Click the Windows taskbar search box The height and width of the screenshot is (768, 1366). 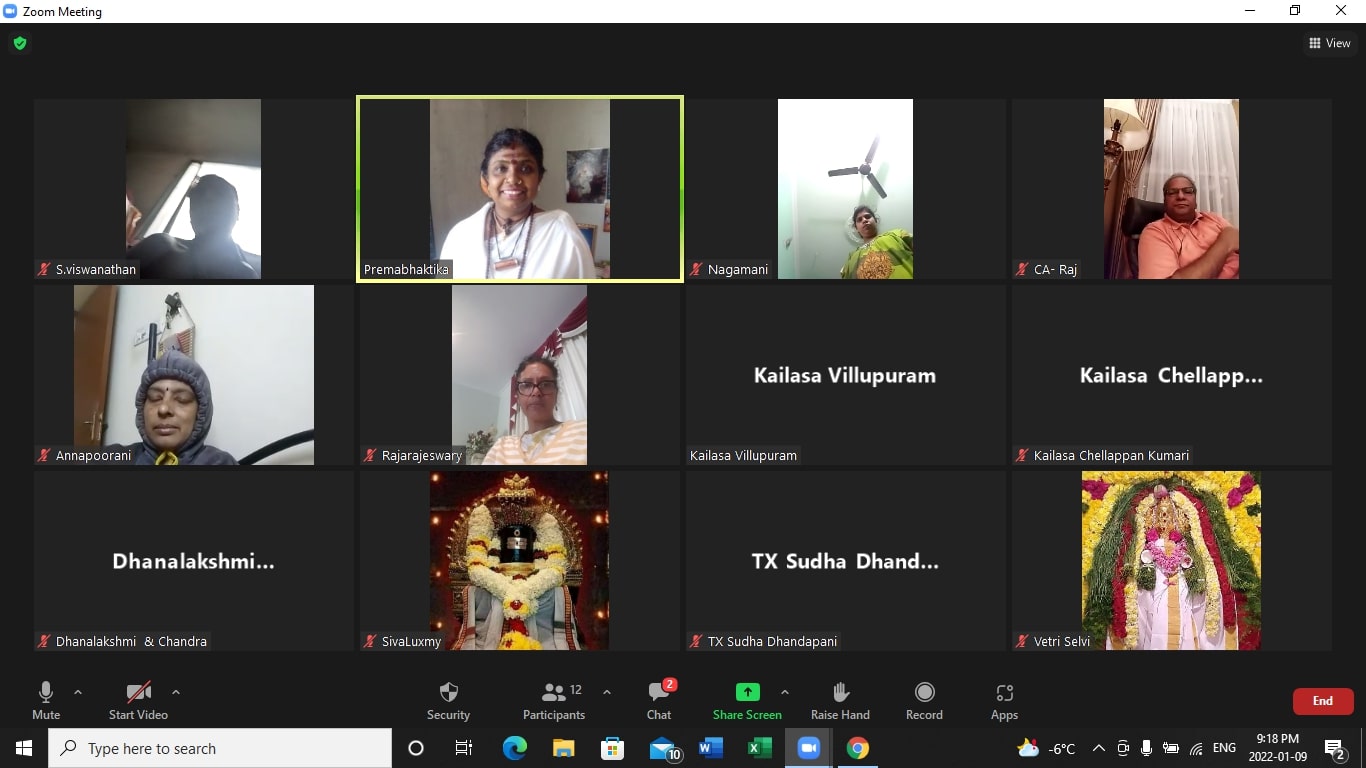pyautogui.click(x=220, y=748)
